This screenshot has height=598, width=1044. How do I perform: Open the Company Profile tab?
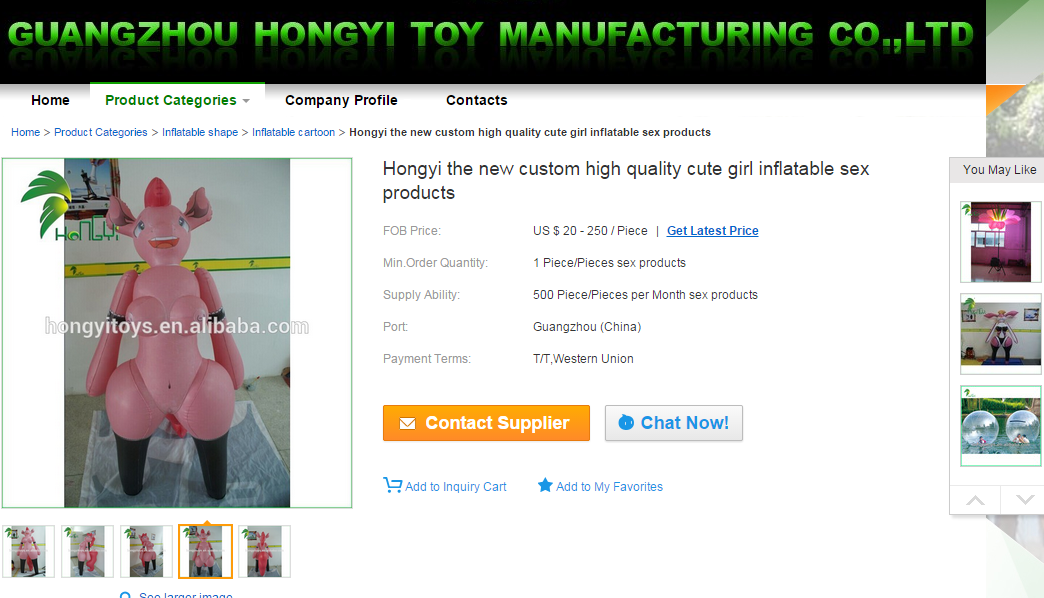click(341, 101)
